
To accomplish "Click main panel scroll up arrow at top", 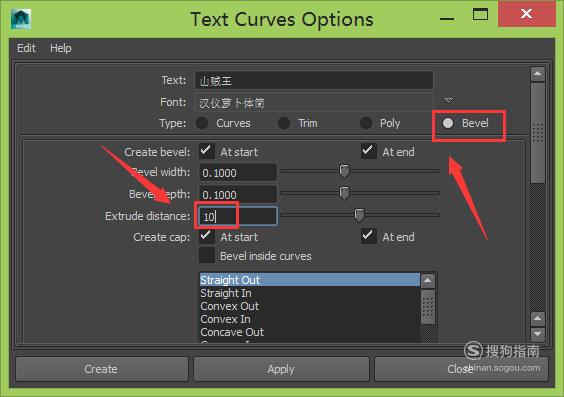I will coord(537,74).
